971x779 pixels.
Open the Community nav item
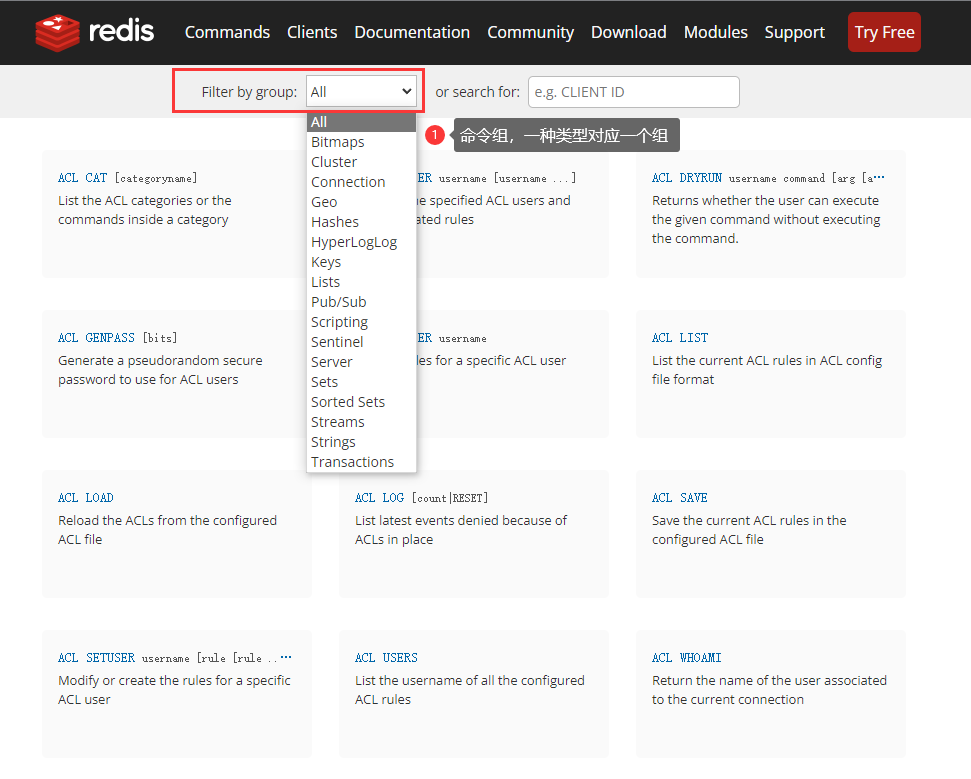coord(531,32)
